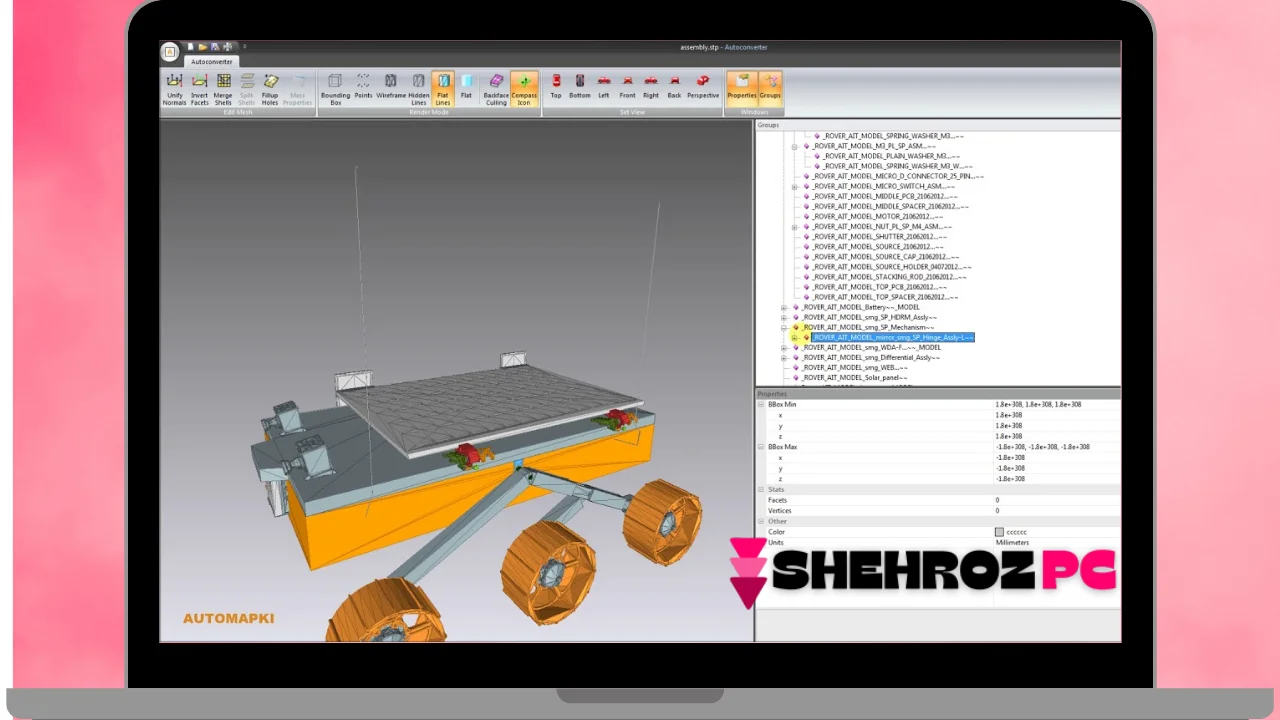Switch render mode to Points
The image size is (1280, 720).
[x=363, y=86]
